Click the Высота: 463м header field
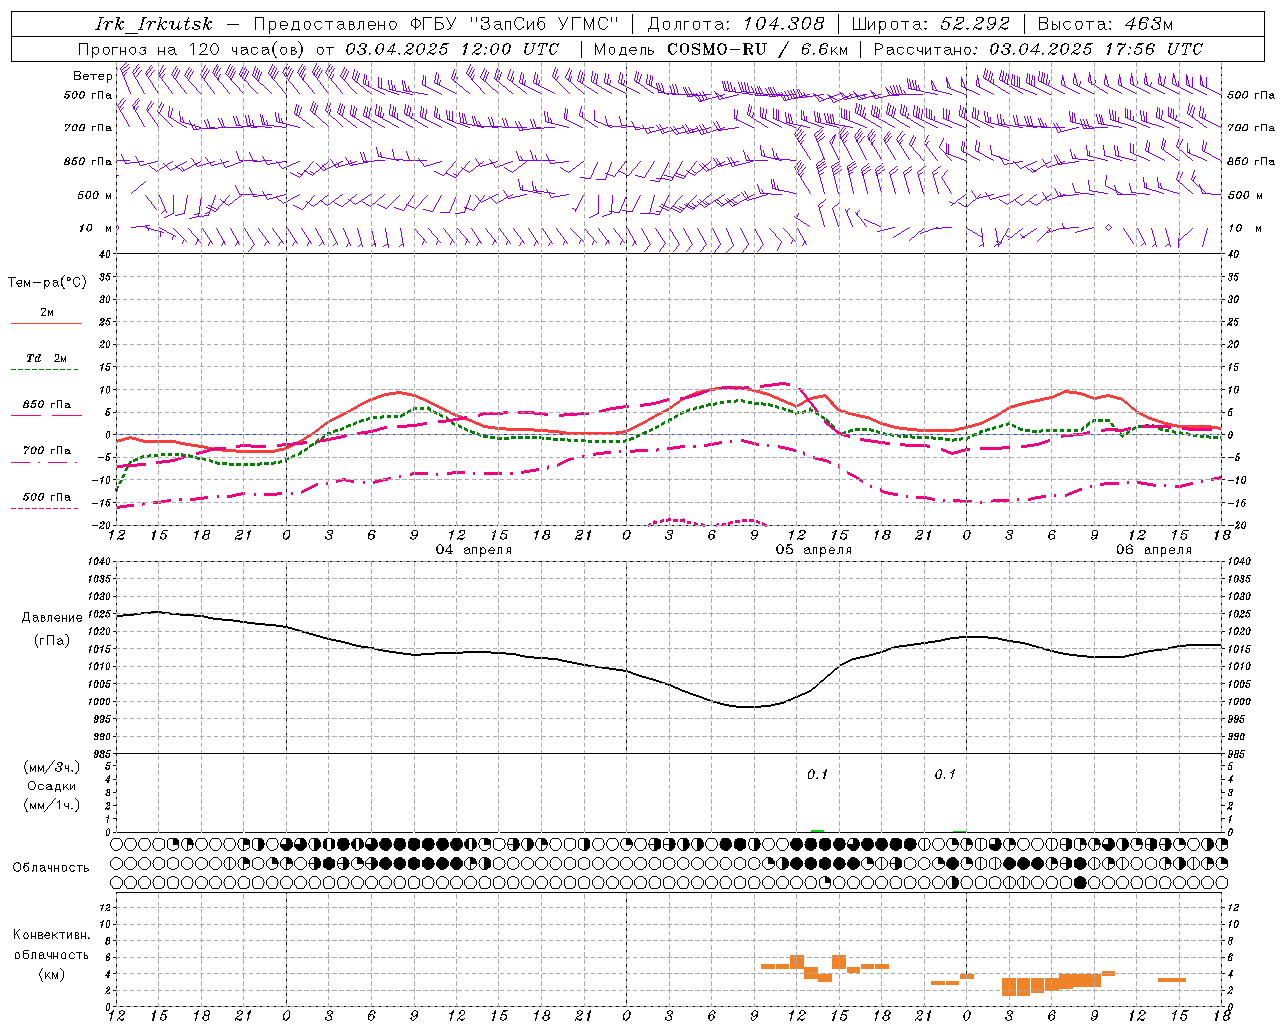 tap(1105, 24)
